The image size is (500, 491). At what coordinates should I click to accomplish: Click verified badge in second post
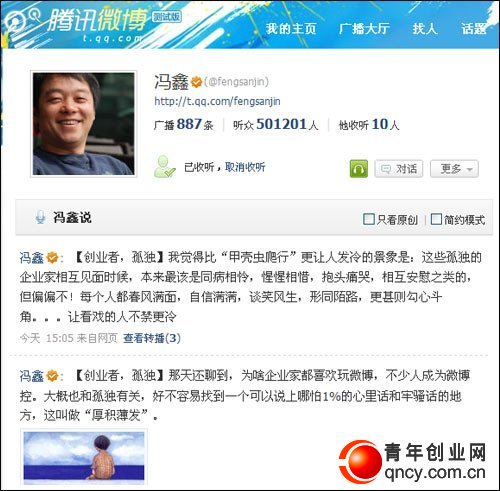tap(52, 376)
